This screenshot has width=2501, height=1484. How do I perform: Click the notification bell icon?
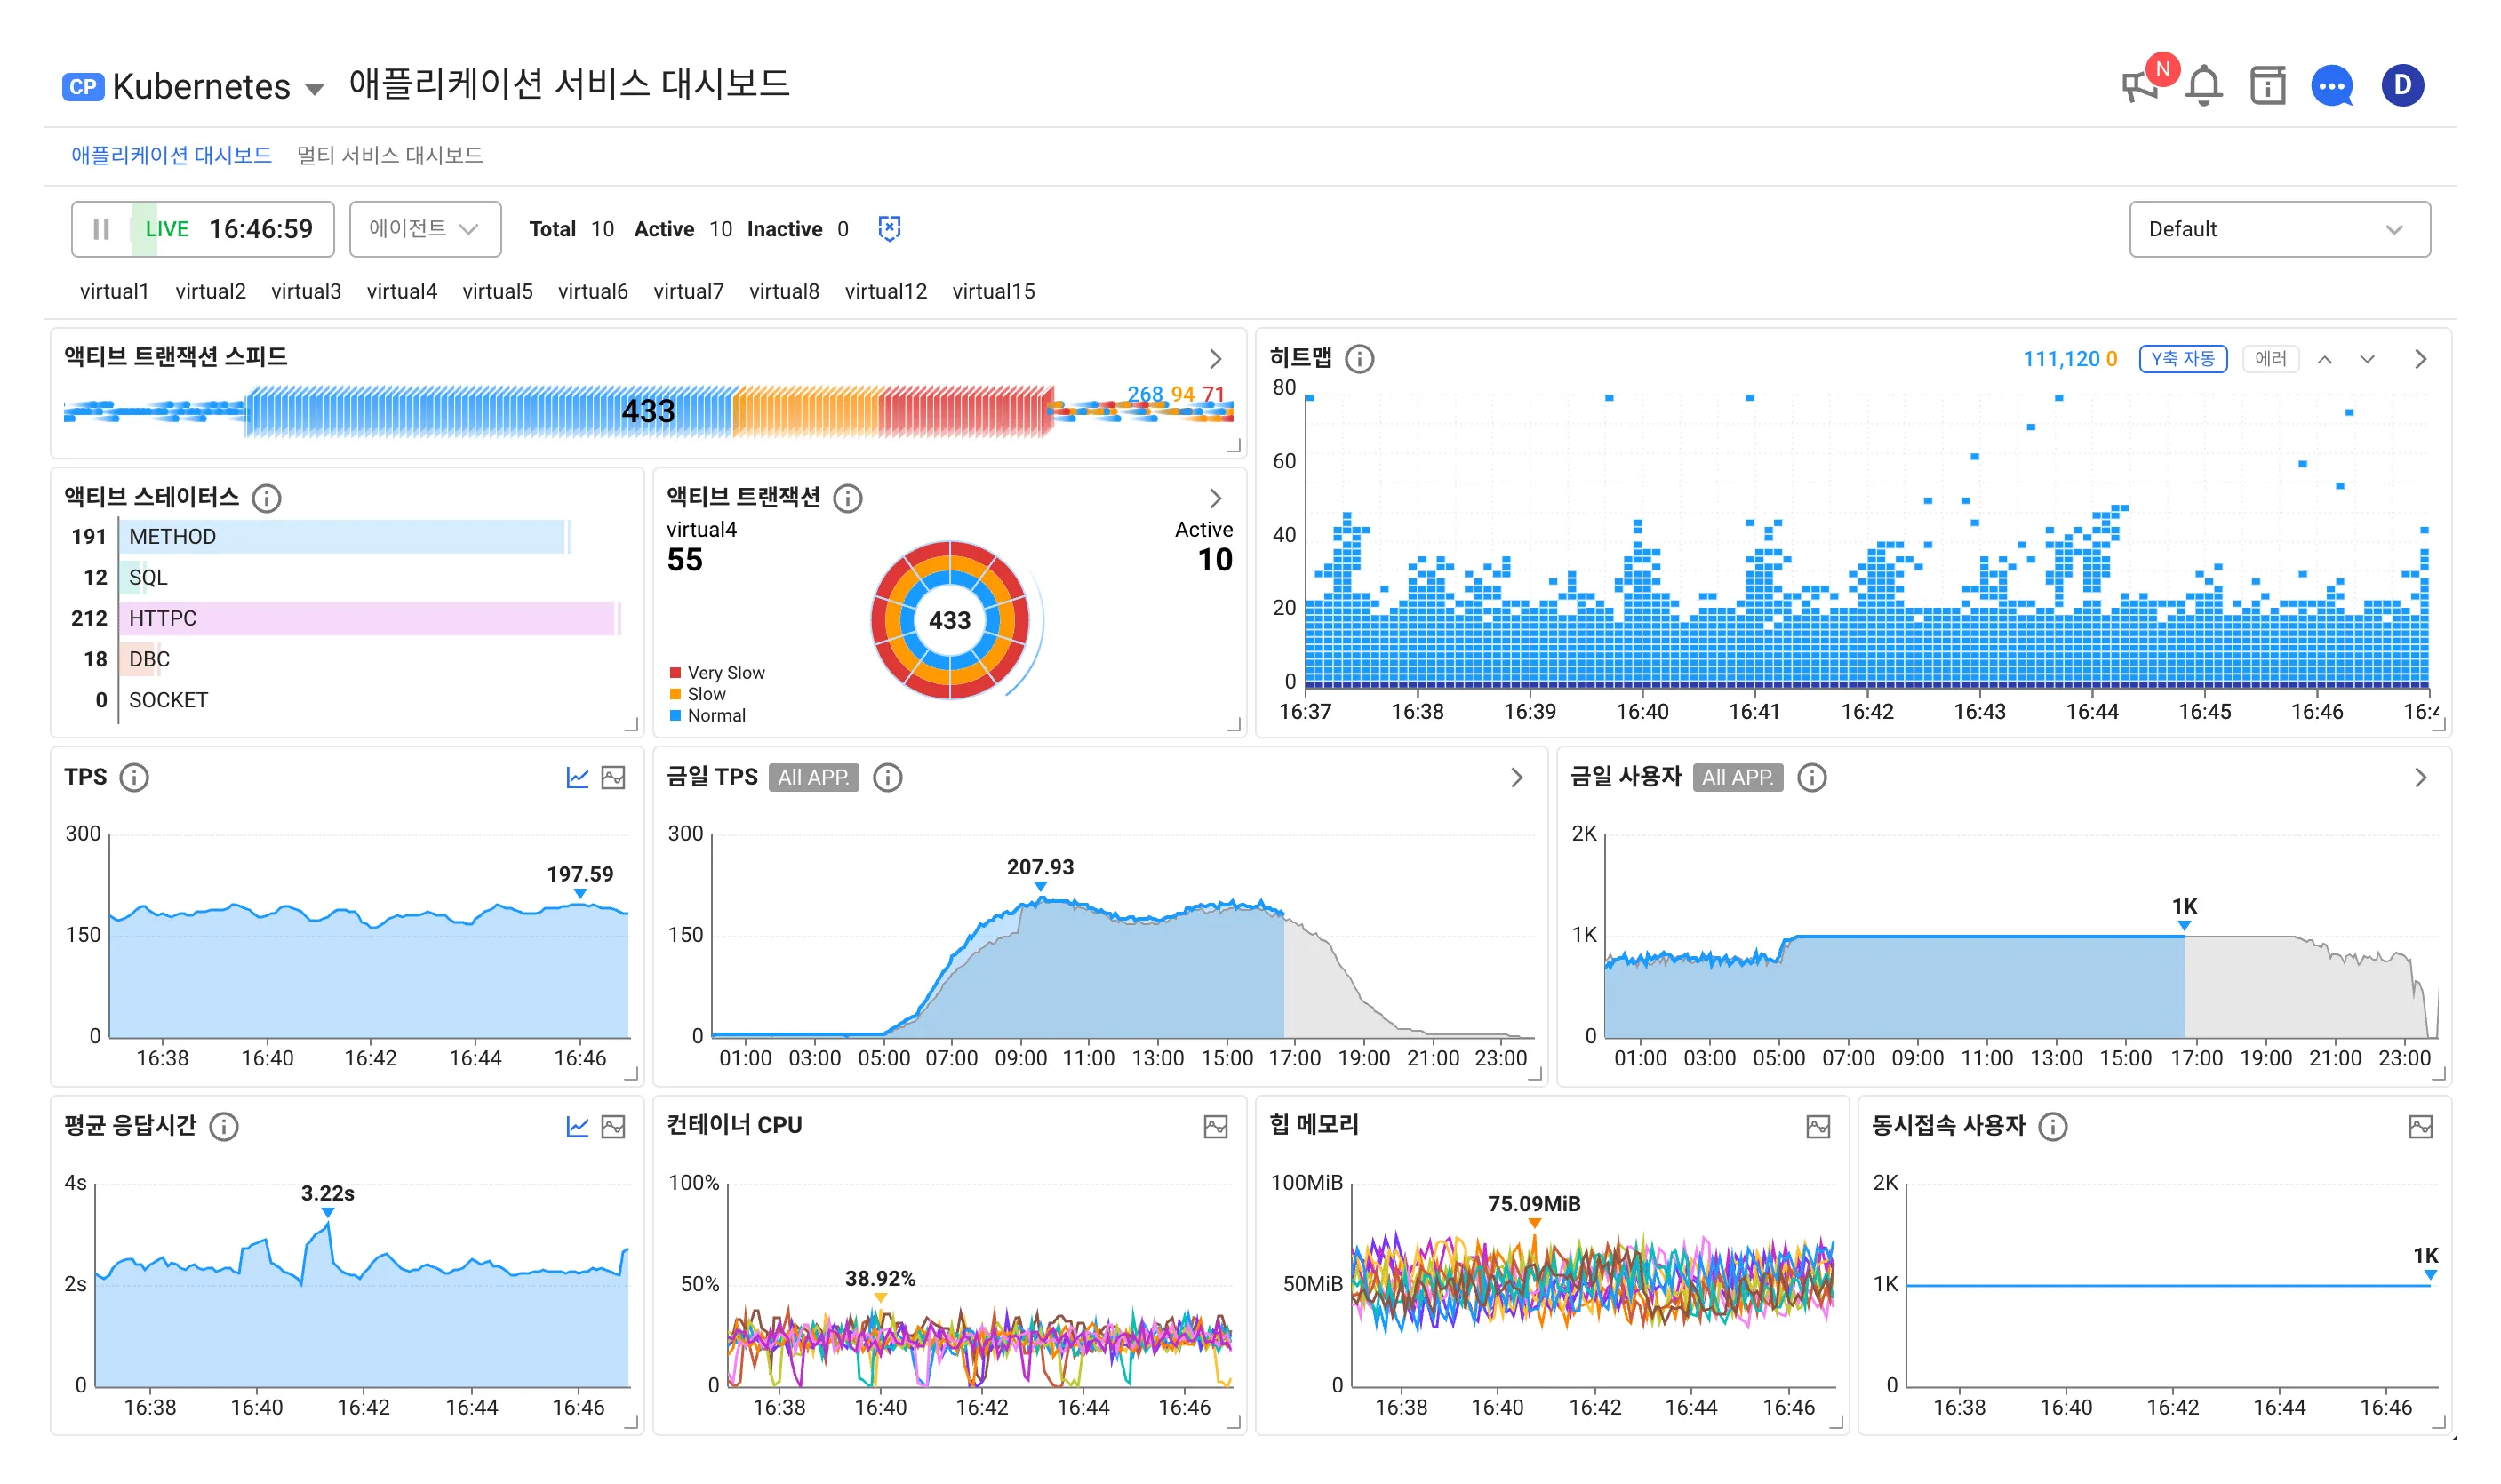tap(2203, 86)
